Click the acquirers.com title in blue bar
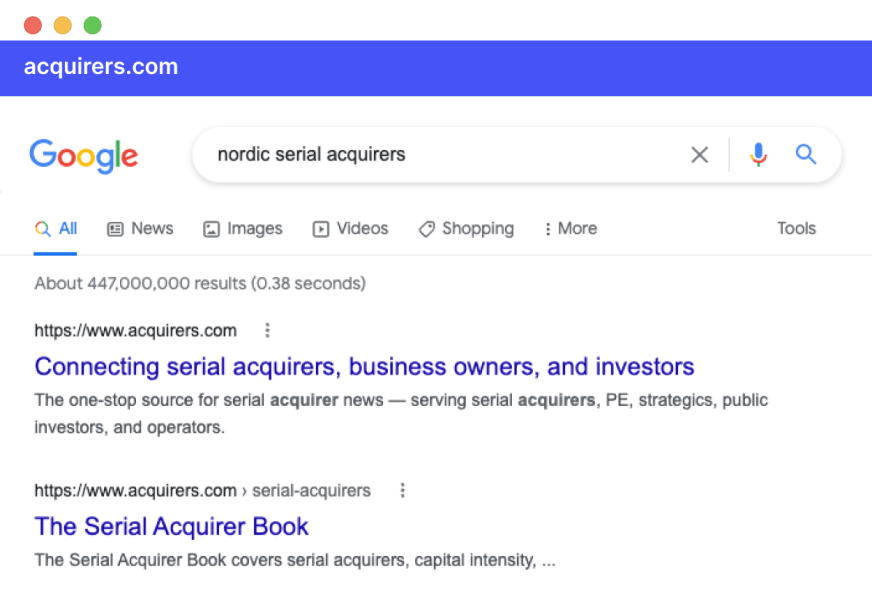This screenshot has height=600, width=872. pyautogui.click(x=101, y=67)
